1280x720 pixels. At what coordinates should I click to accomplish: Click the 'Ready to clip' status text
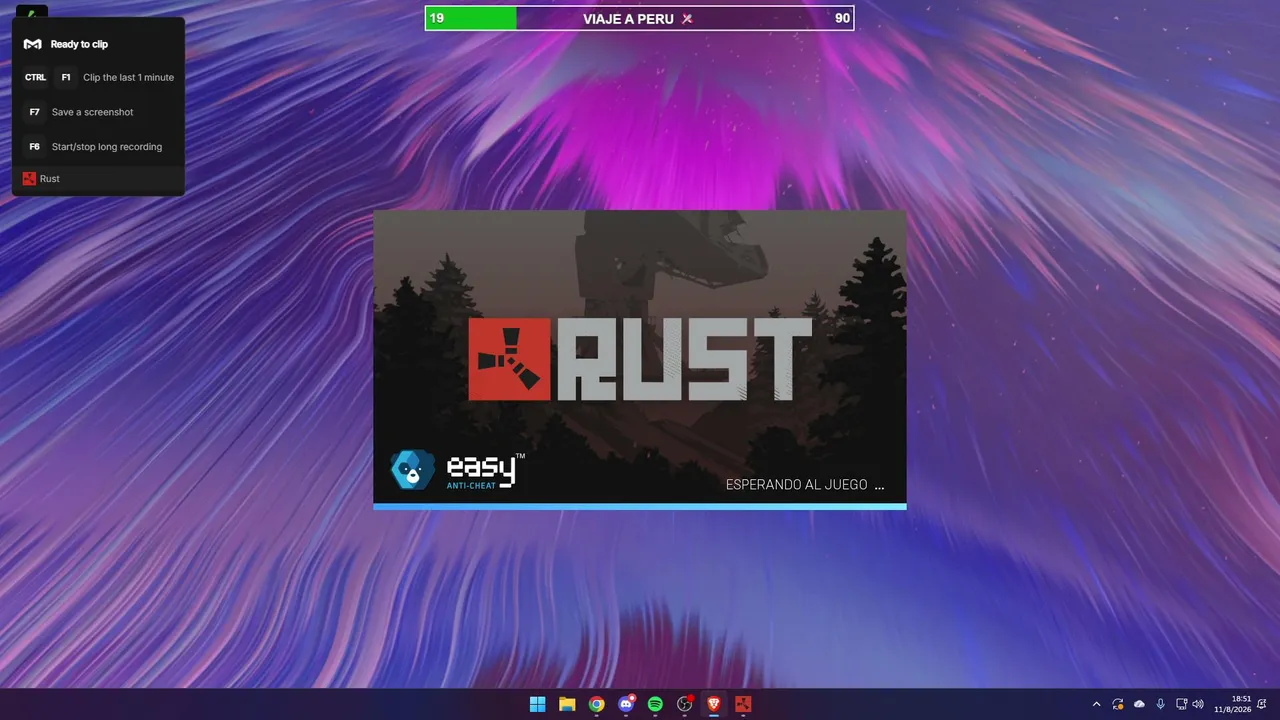(79, 44)
